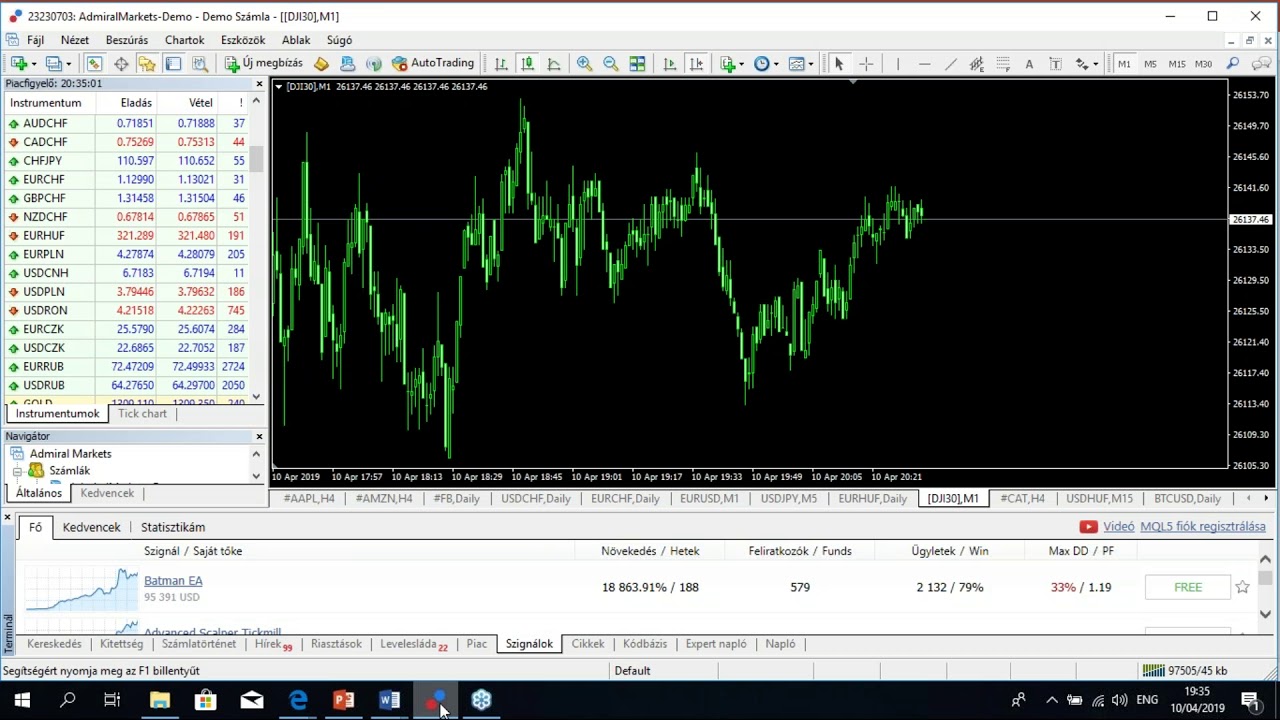
Task: Tile windows with the grid icon
Action: [637, 64]
